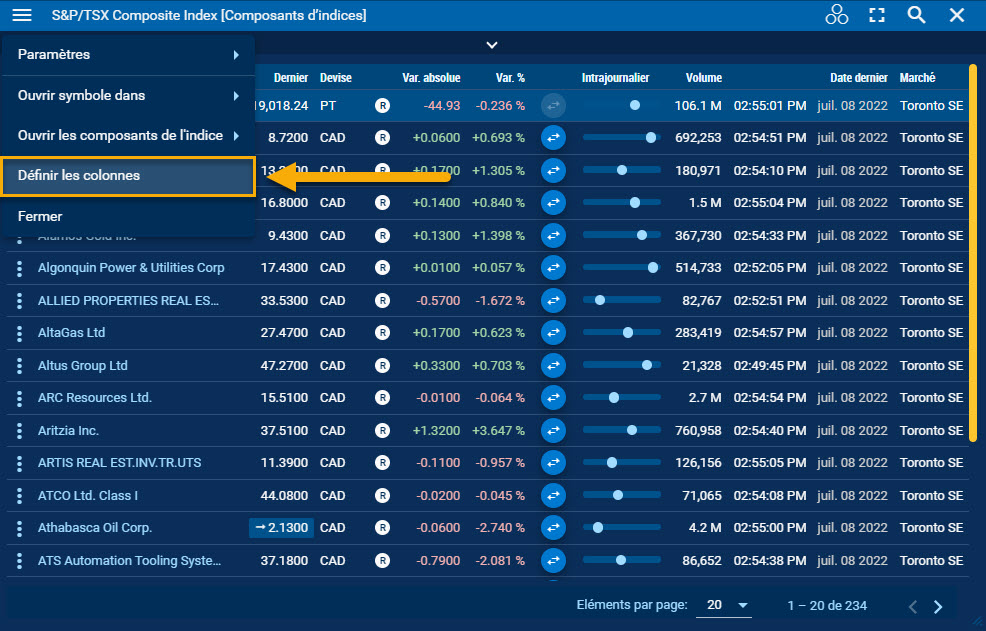Expand Ouvrir symbole dans submenu
986x631 pixels.
coord(128,96)
